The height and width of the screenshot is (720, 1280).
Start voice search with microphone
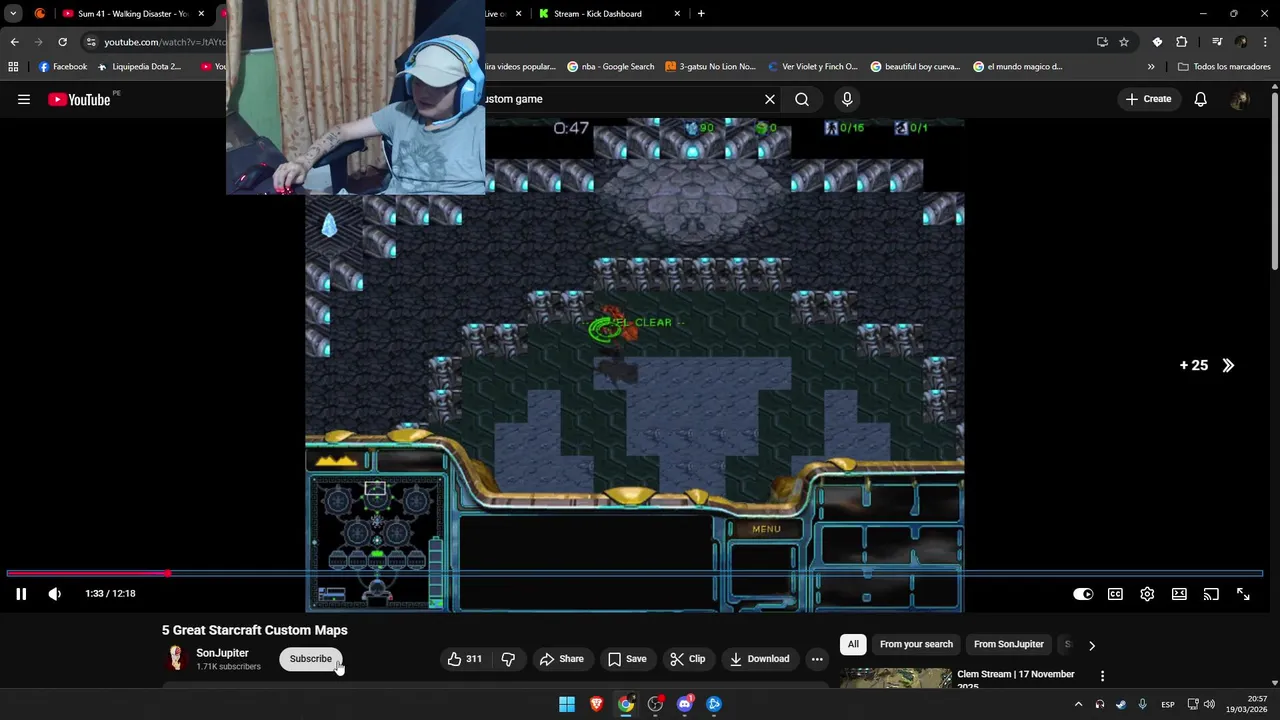coord(847,99)
